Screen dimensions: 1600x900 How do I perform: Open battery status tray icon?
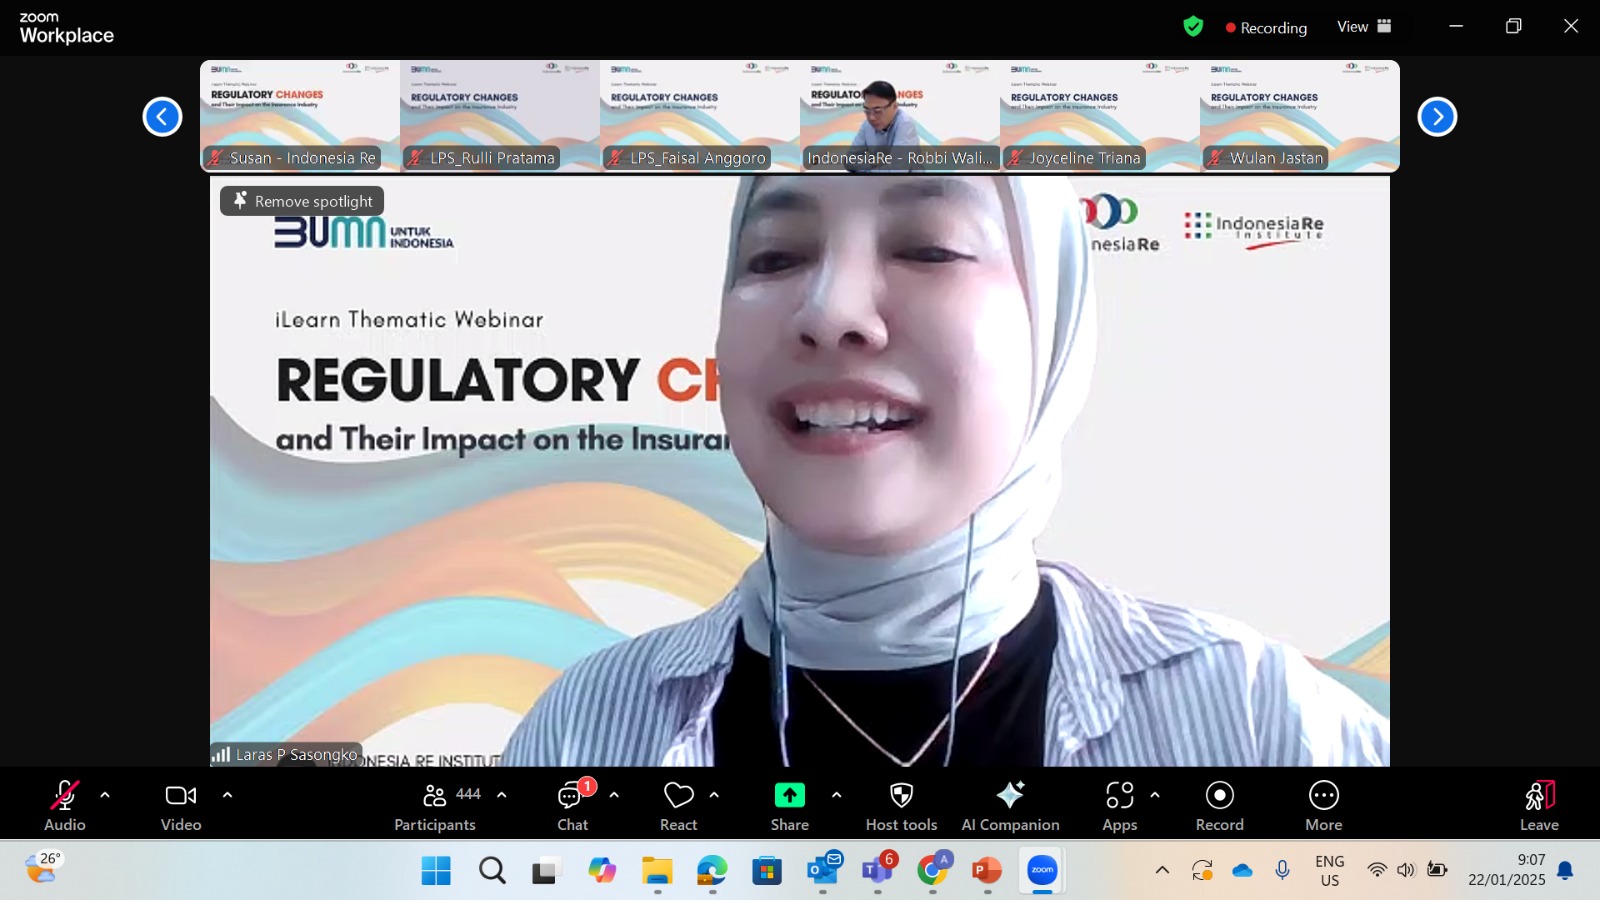click(1437, 870)
